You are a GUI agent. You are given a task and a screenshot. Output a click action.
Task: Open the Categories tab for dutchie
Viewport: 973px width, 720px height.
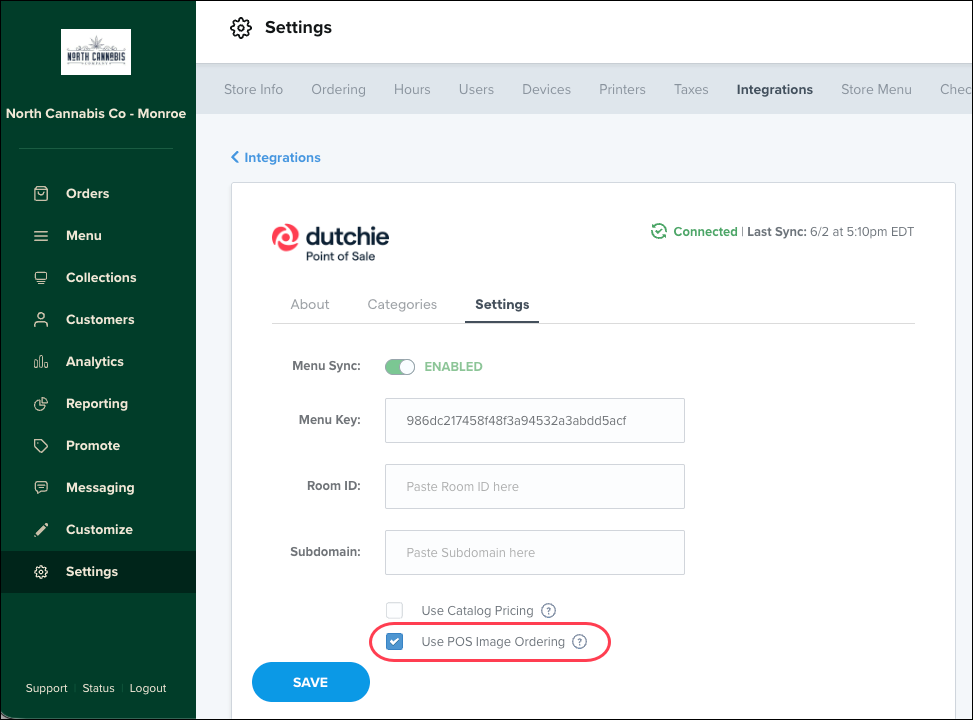402,305
